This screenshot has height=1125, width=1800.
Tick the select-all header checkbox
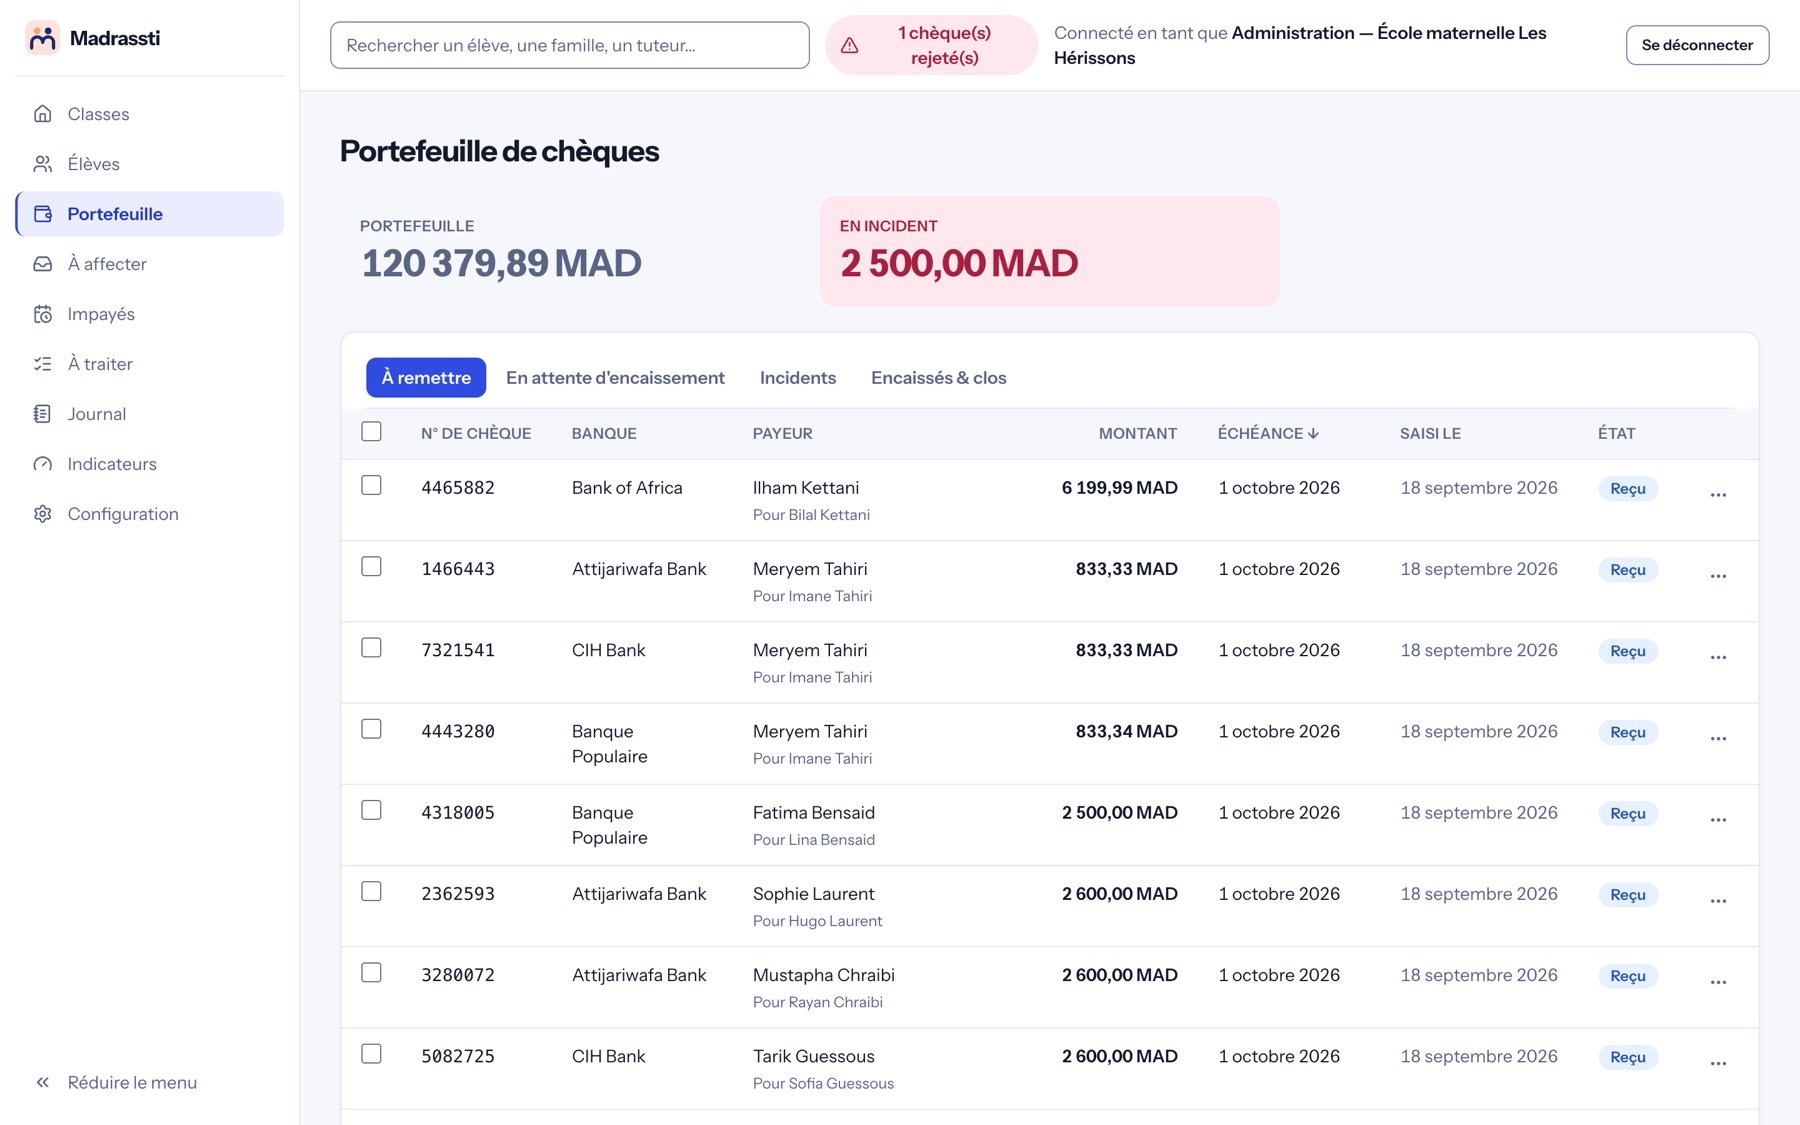tap(371, 431)
